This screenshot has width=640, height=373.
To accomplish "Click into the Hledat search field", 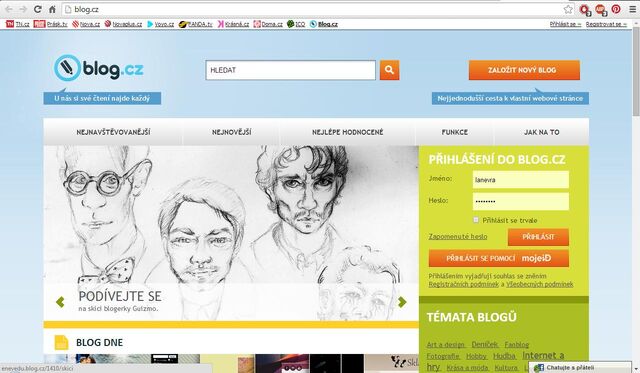I will point(291,70).
